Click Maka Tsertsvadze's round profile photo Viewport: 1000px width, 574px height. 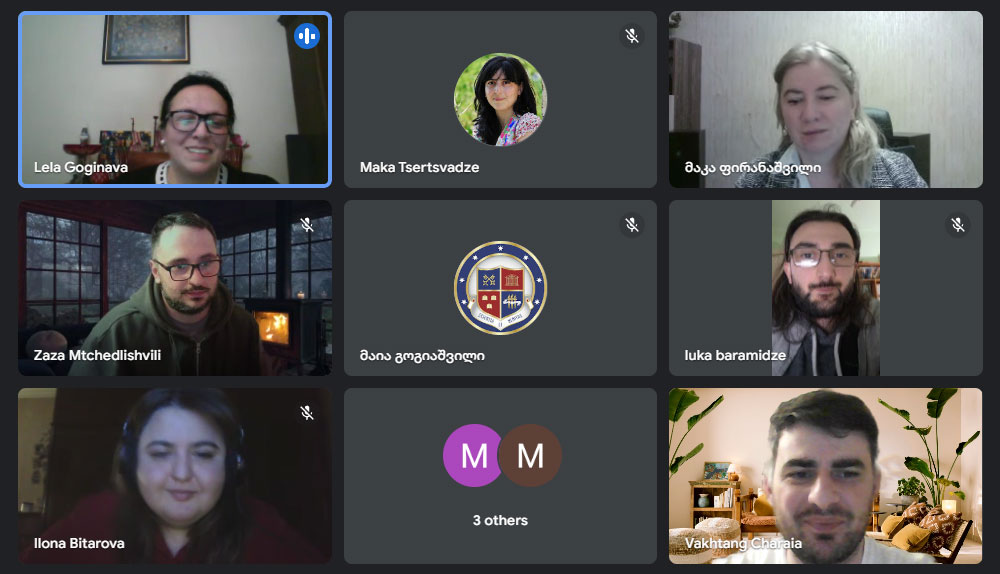pos(501,99)
